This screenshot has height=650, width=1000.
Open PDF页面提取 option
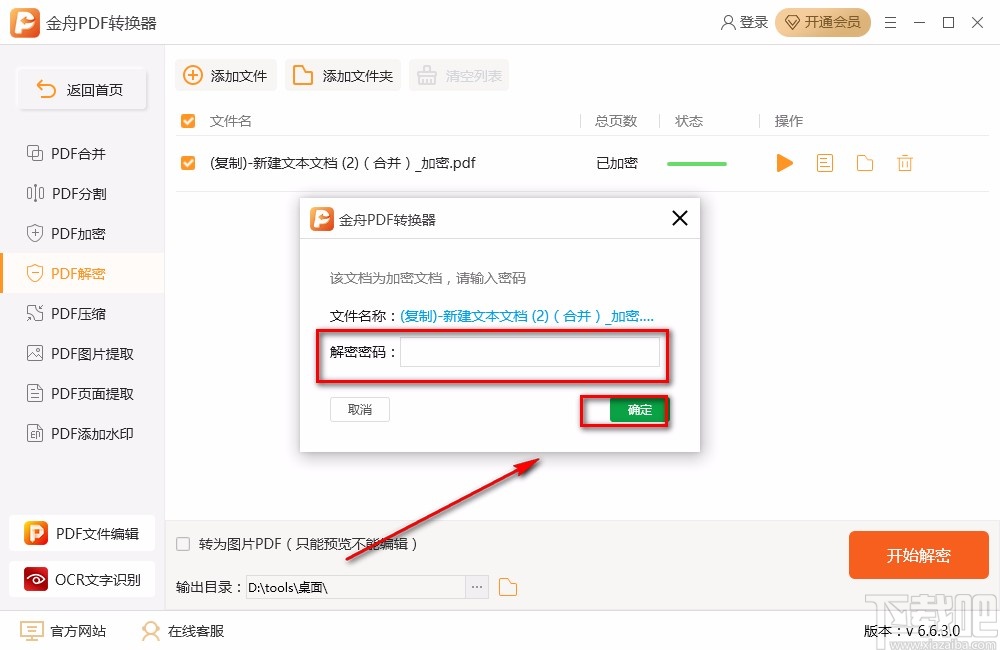80,394
